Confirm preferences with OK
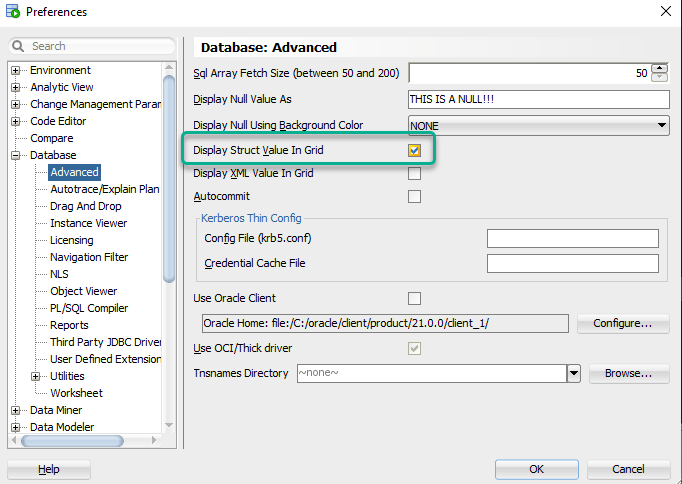Image resolution: width=682 pixels, height=484 pixels. tap(537, 469)
